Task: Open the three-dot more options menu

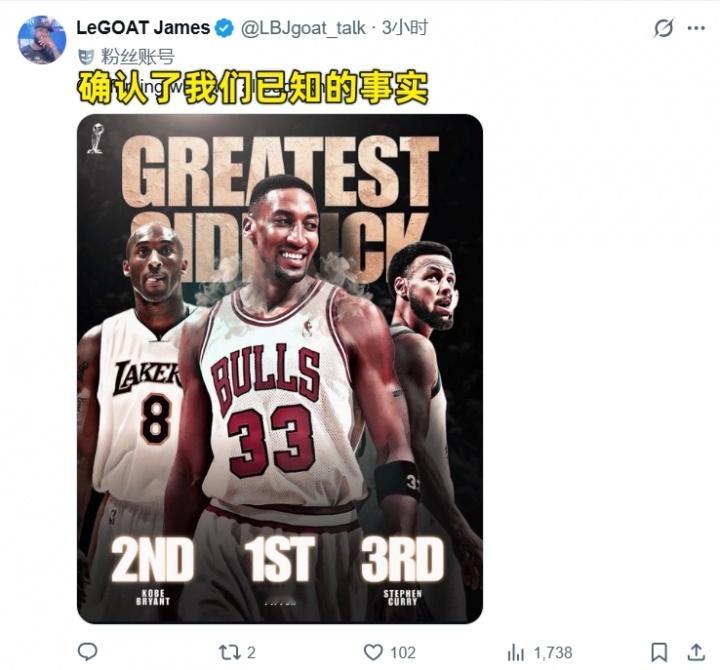Action: click(696, 28)
